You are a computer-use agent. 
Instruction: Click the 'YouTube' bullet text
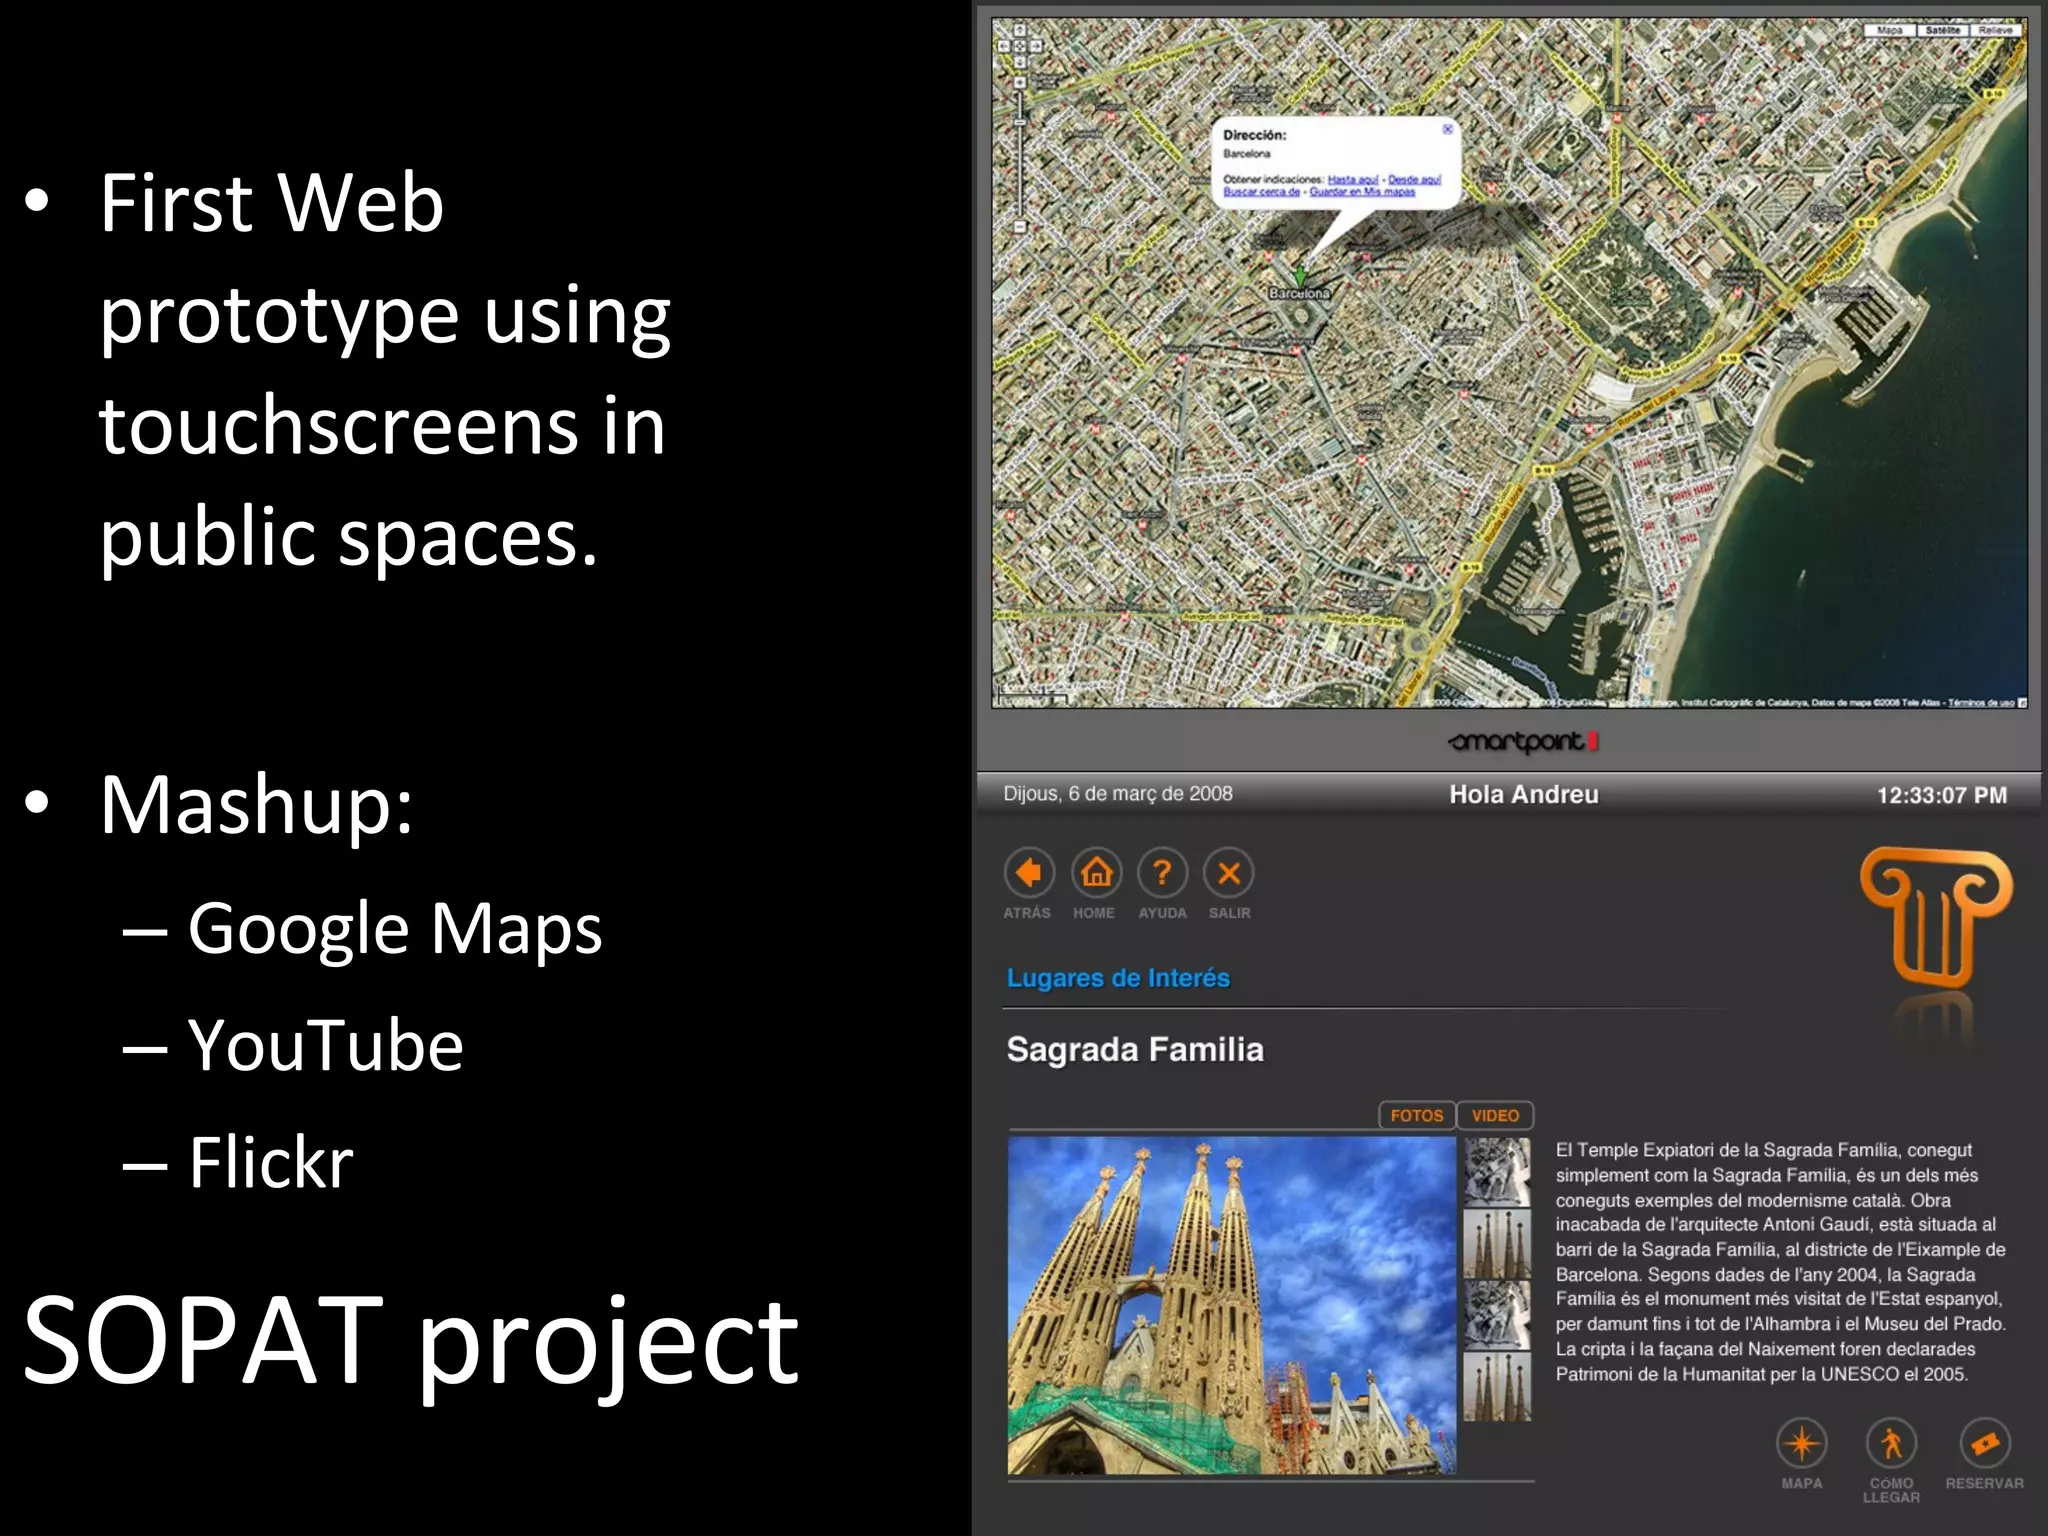(326, 1046)
